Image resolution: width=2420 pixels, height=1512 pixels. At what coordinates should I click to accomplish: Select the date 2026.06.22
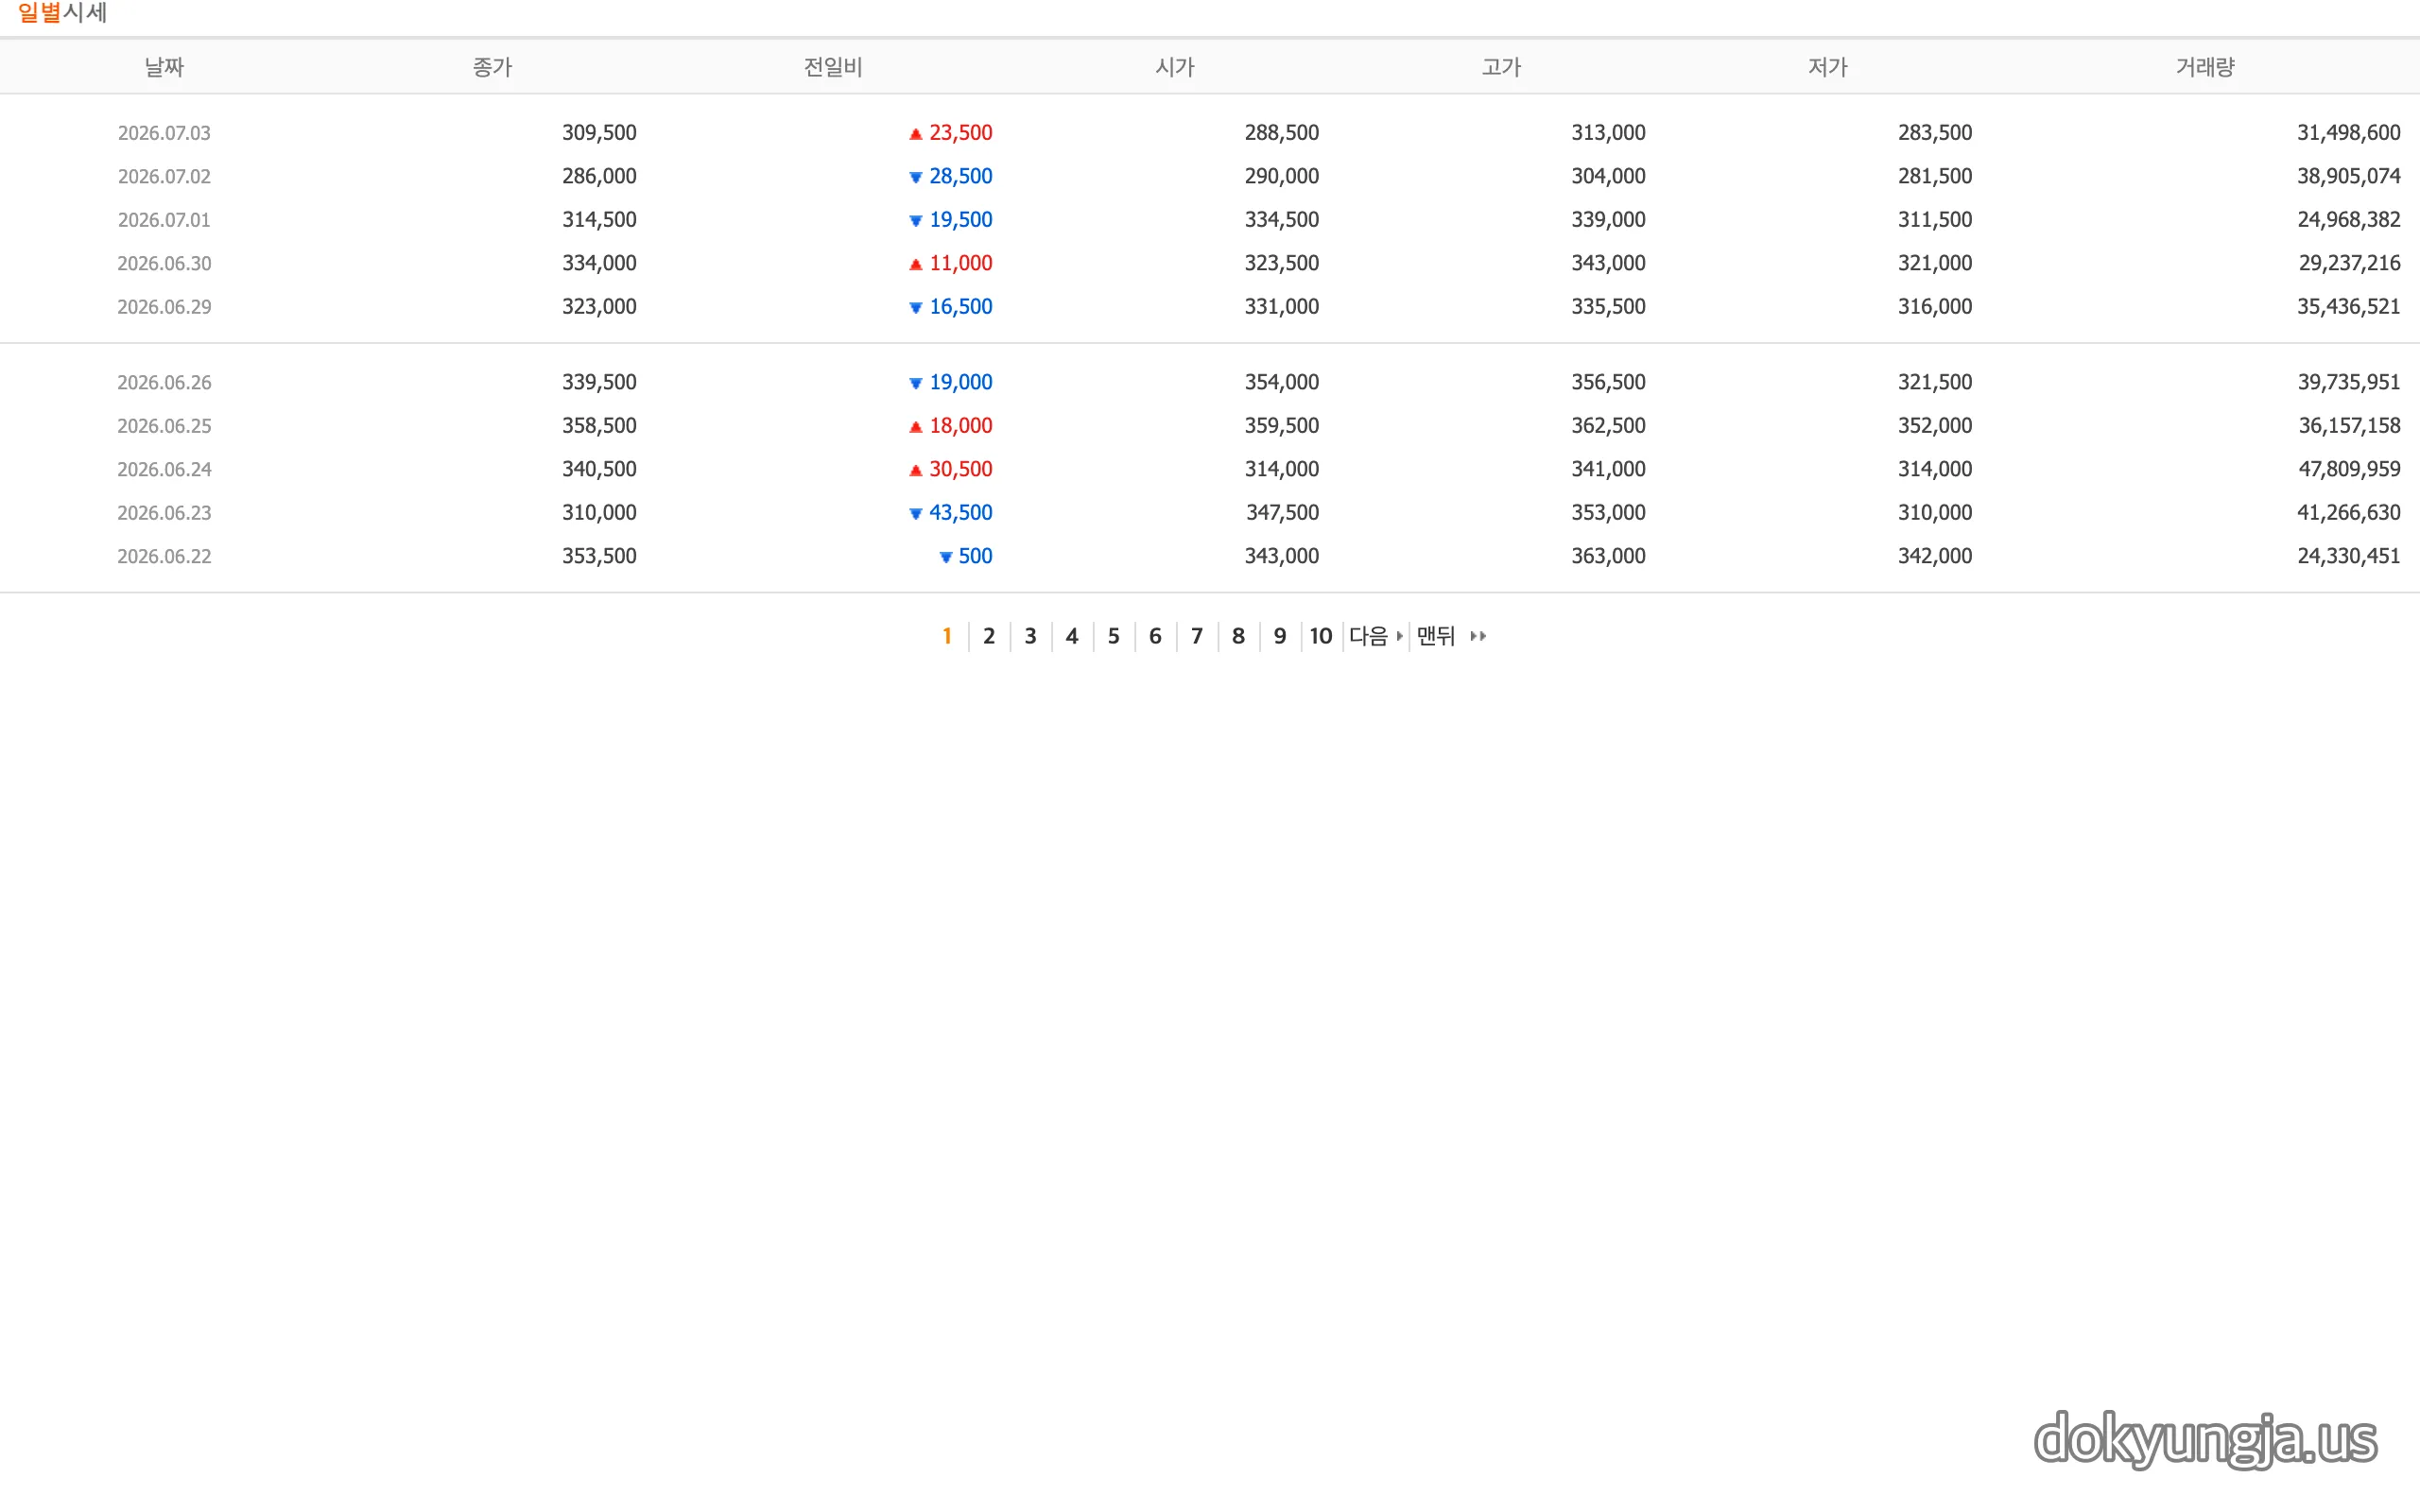tap(164, 557)
